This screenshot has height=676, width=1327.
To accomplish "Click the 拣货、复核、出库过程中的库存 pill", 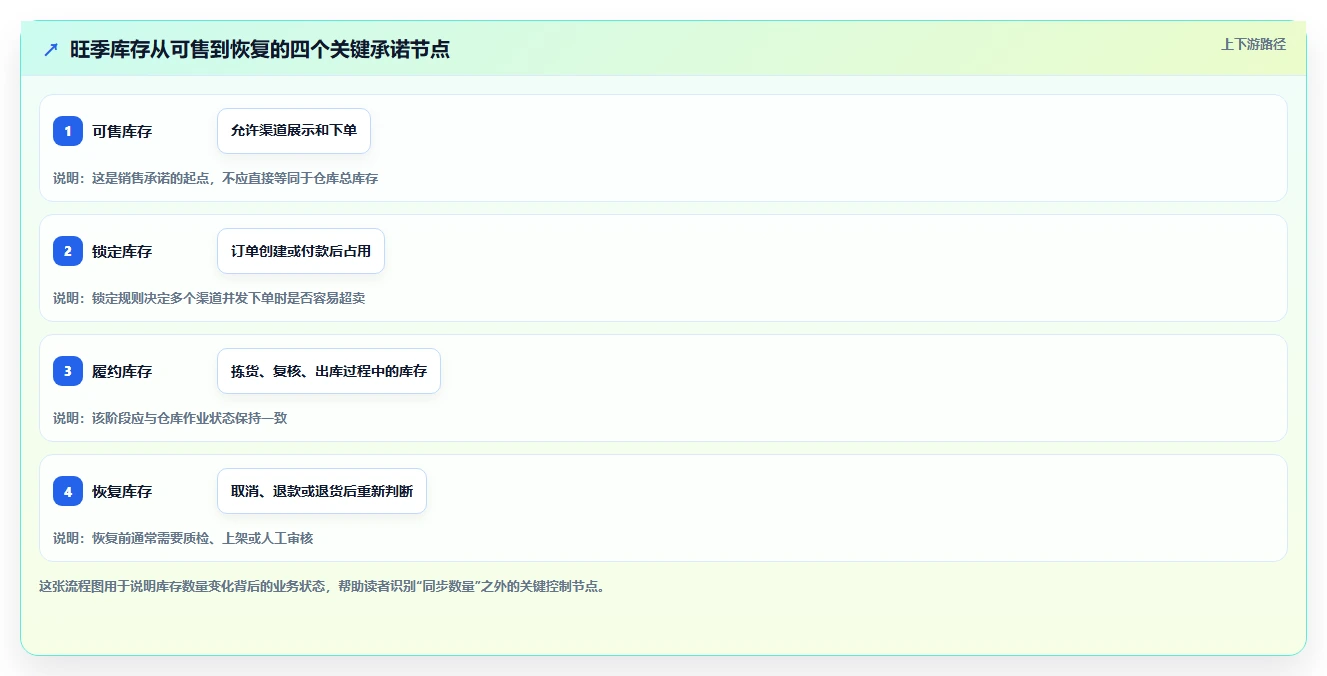I will 329,371.
